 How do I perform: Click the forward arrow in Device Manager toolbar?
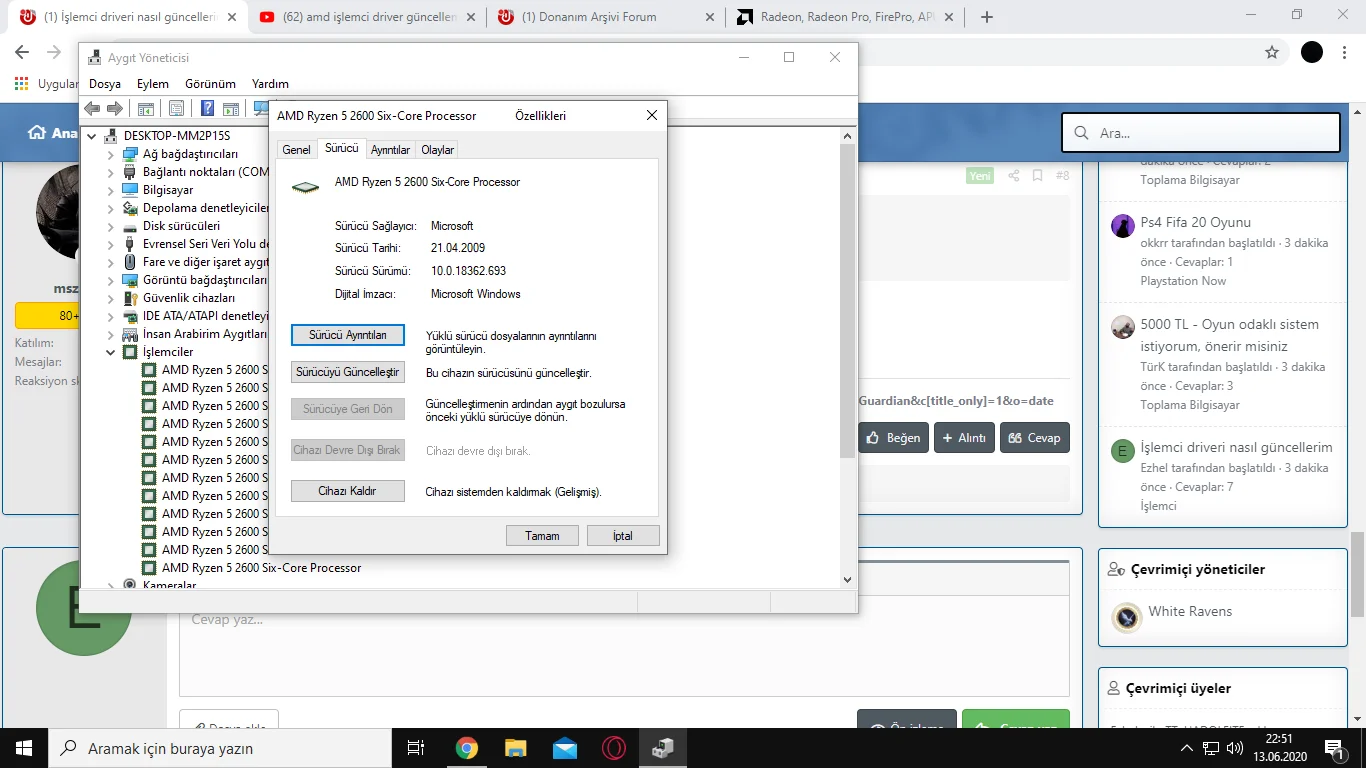(x=115, y=108)
